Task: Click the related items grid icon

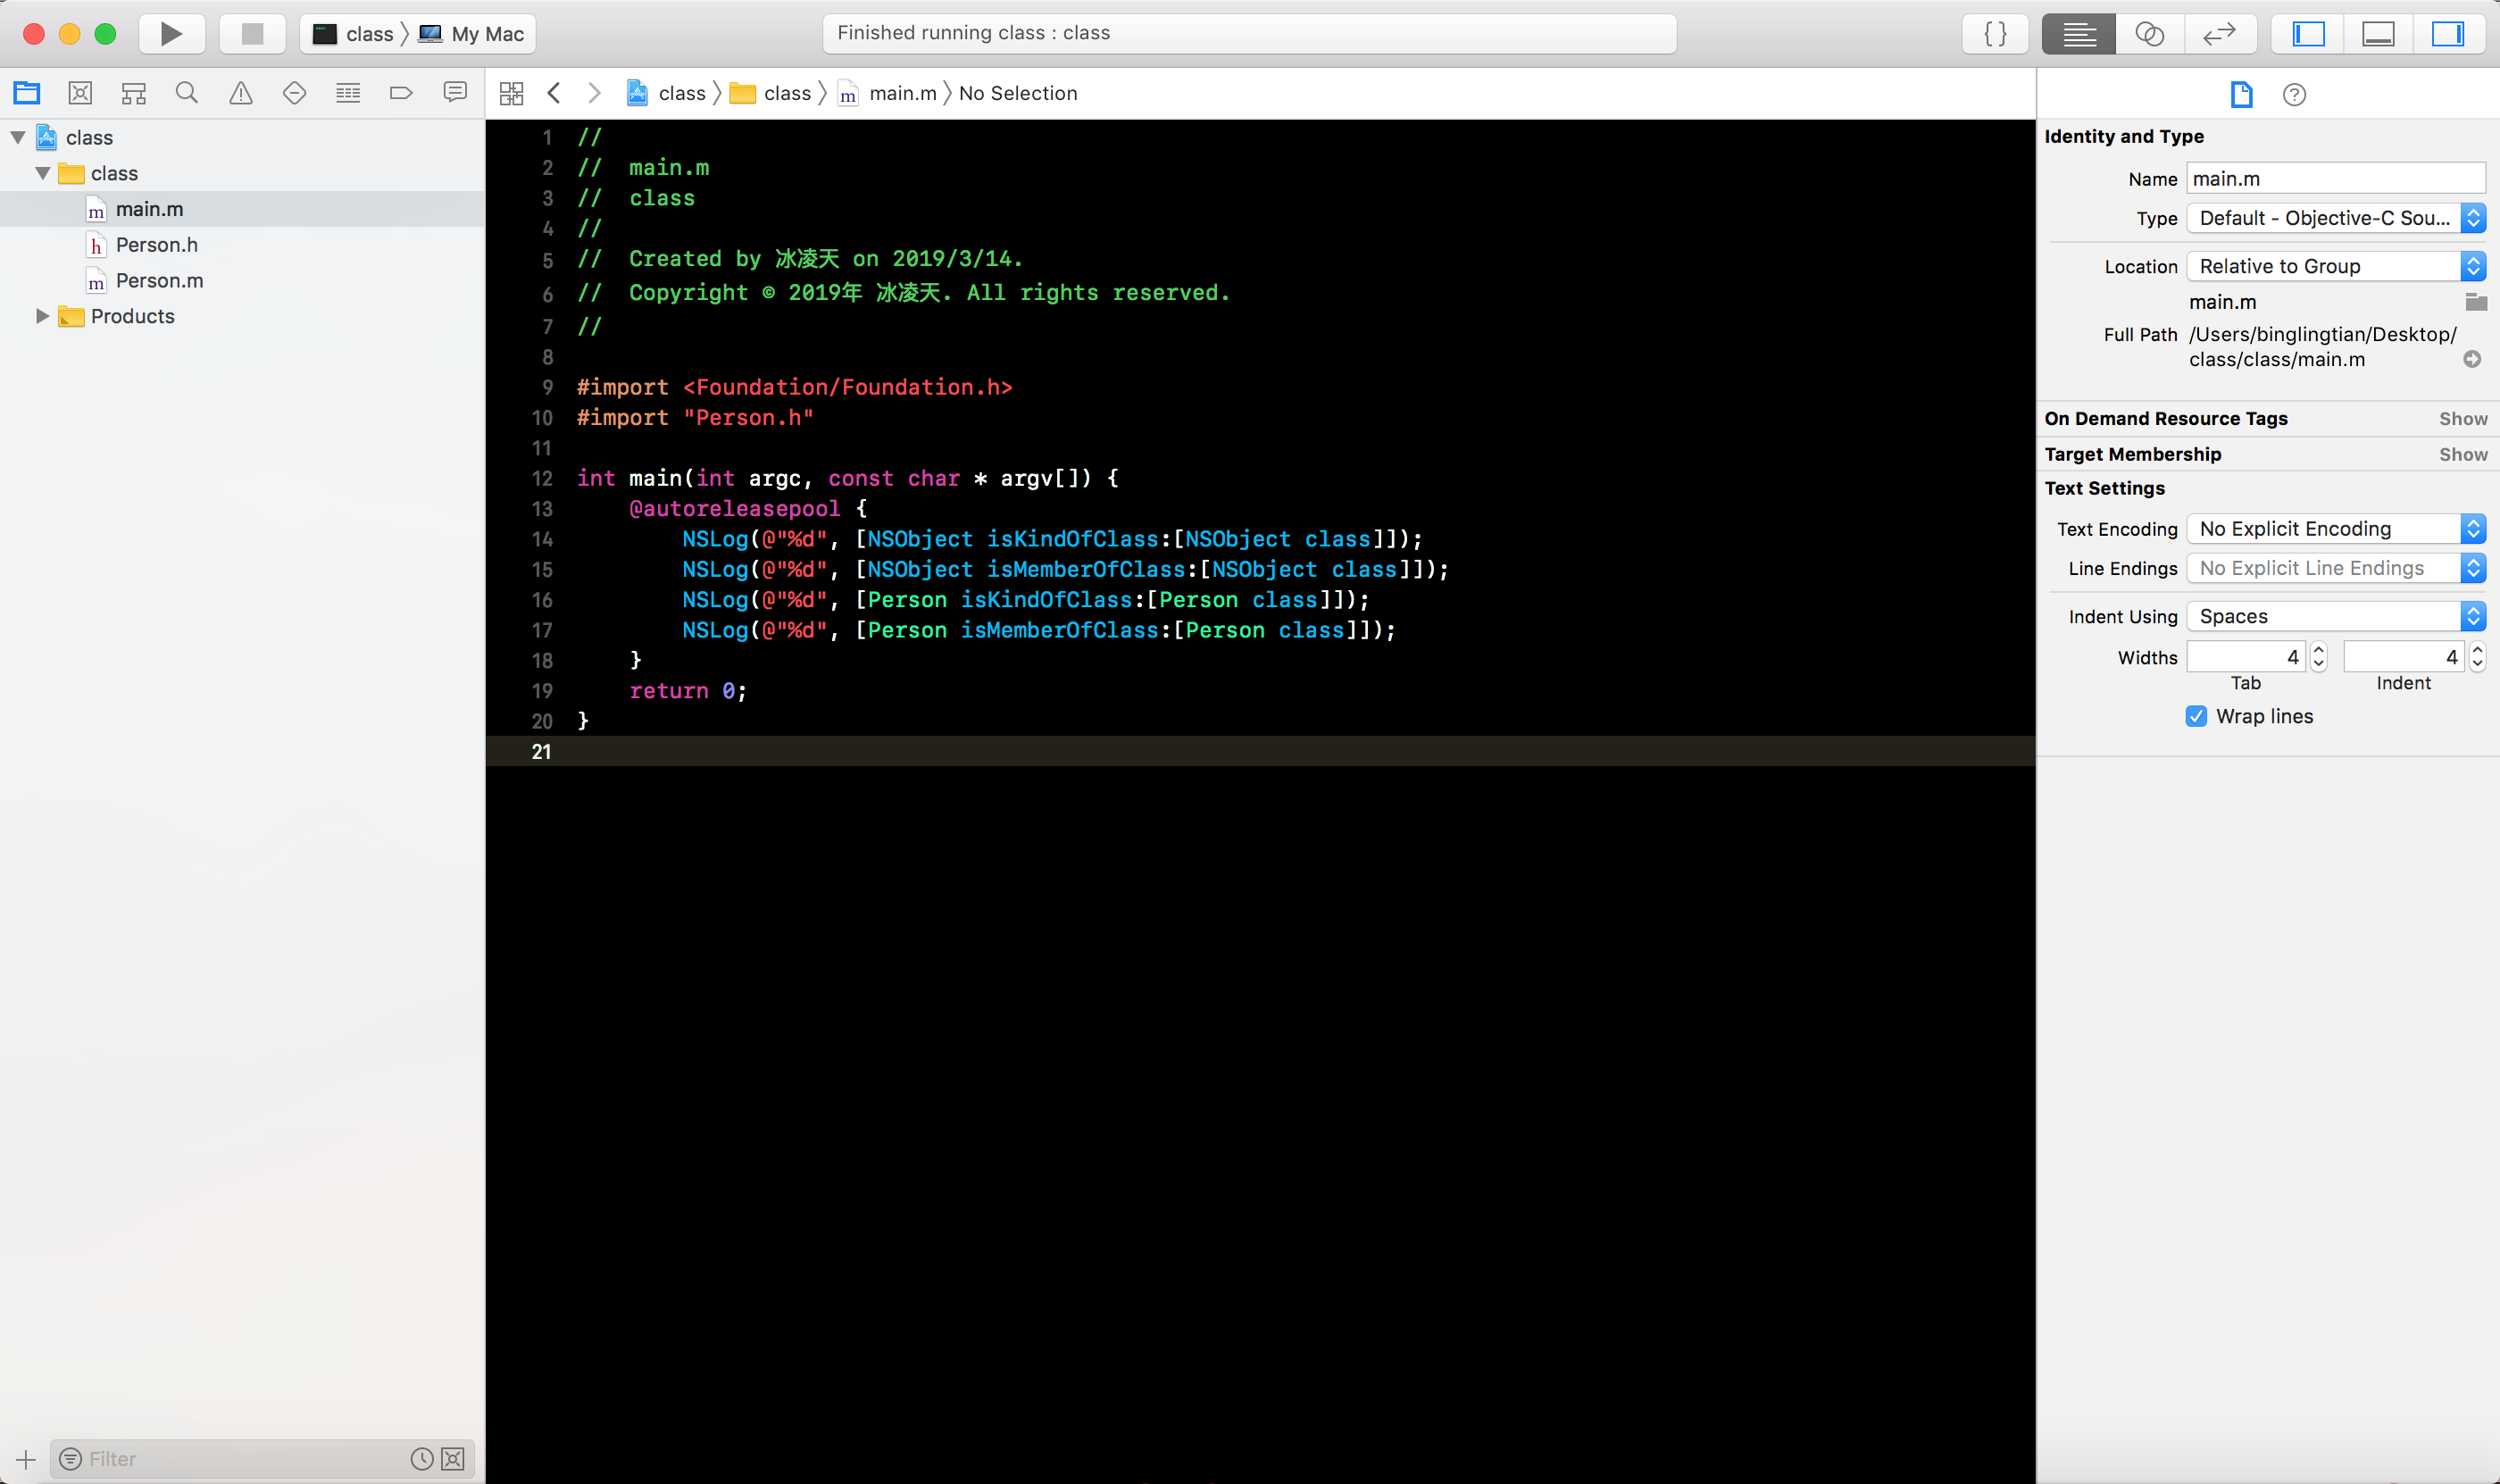Action: click(511, 93)
